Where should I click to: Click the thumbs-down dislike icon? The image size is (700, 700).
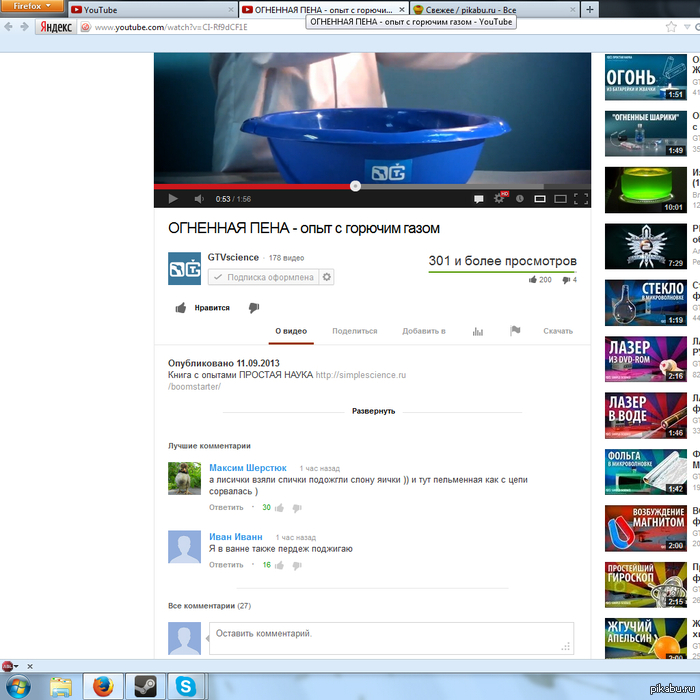(x=254, y=308)
